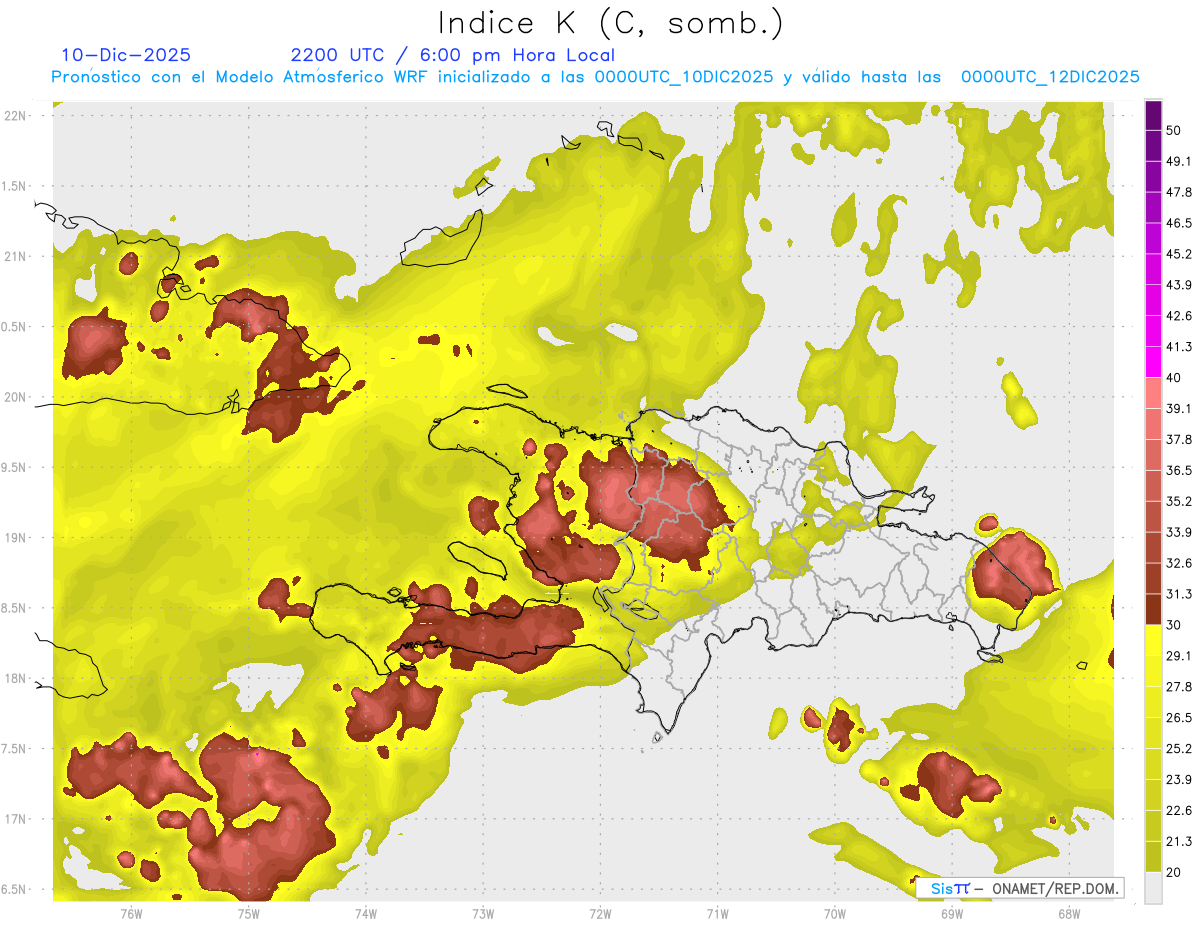1200x927 pixels.
Task: Click the longitude label "68W"
Action: click(1068, 914)
